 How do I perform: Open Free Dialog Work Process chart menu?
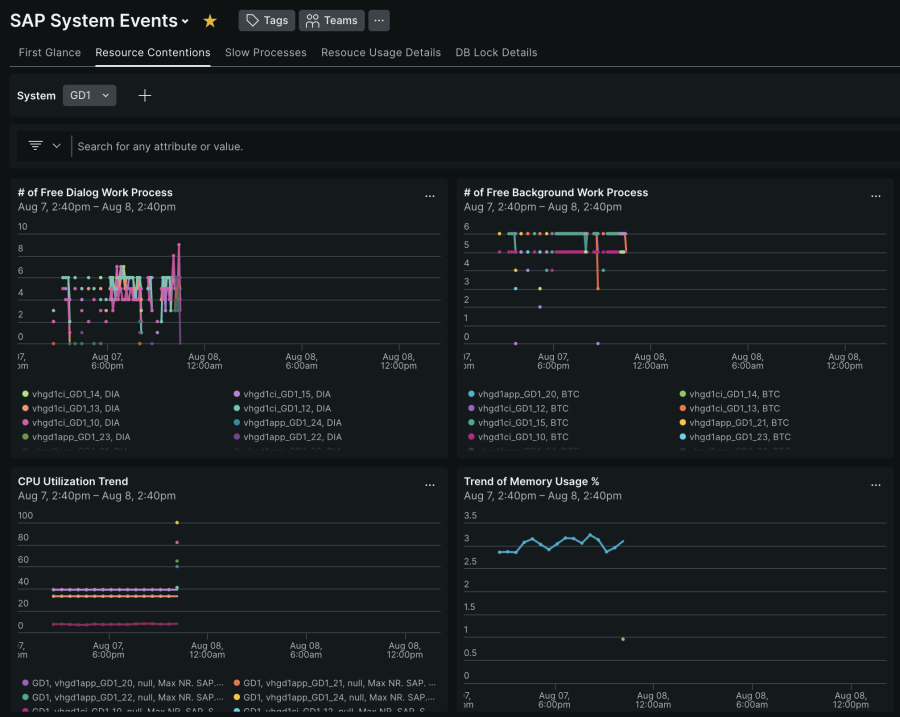[x=430, y=196]
